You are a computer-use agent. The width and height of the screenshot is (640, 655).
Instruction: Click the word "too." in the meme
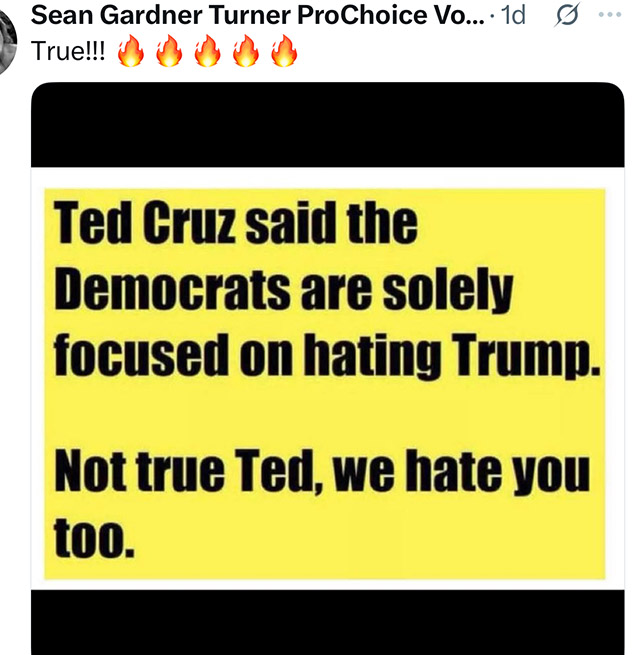pos(94,538)
